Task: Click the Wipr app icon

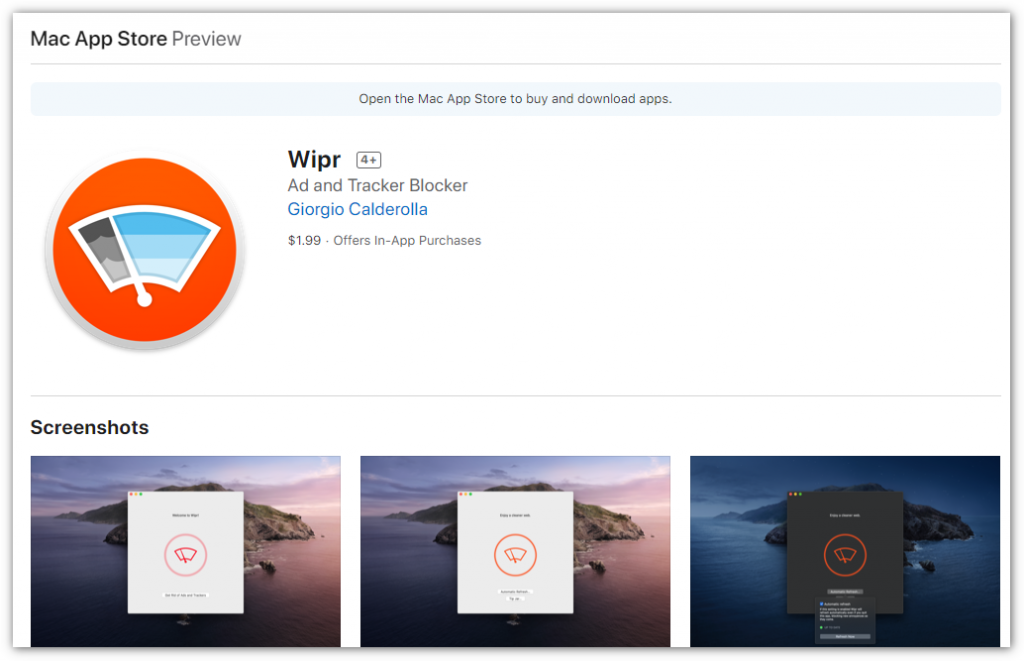Action: point(144,250)
